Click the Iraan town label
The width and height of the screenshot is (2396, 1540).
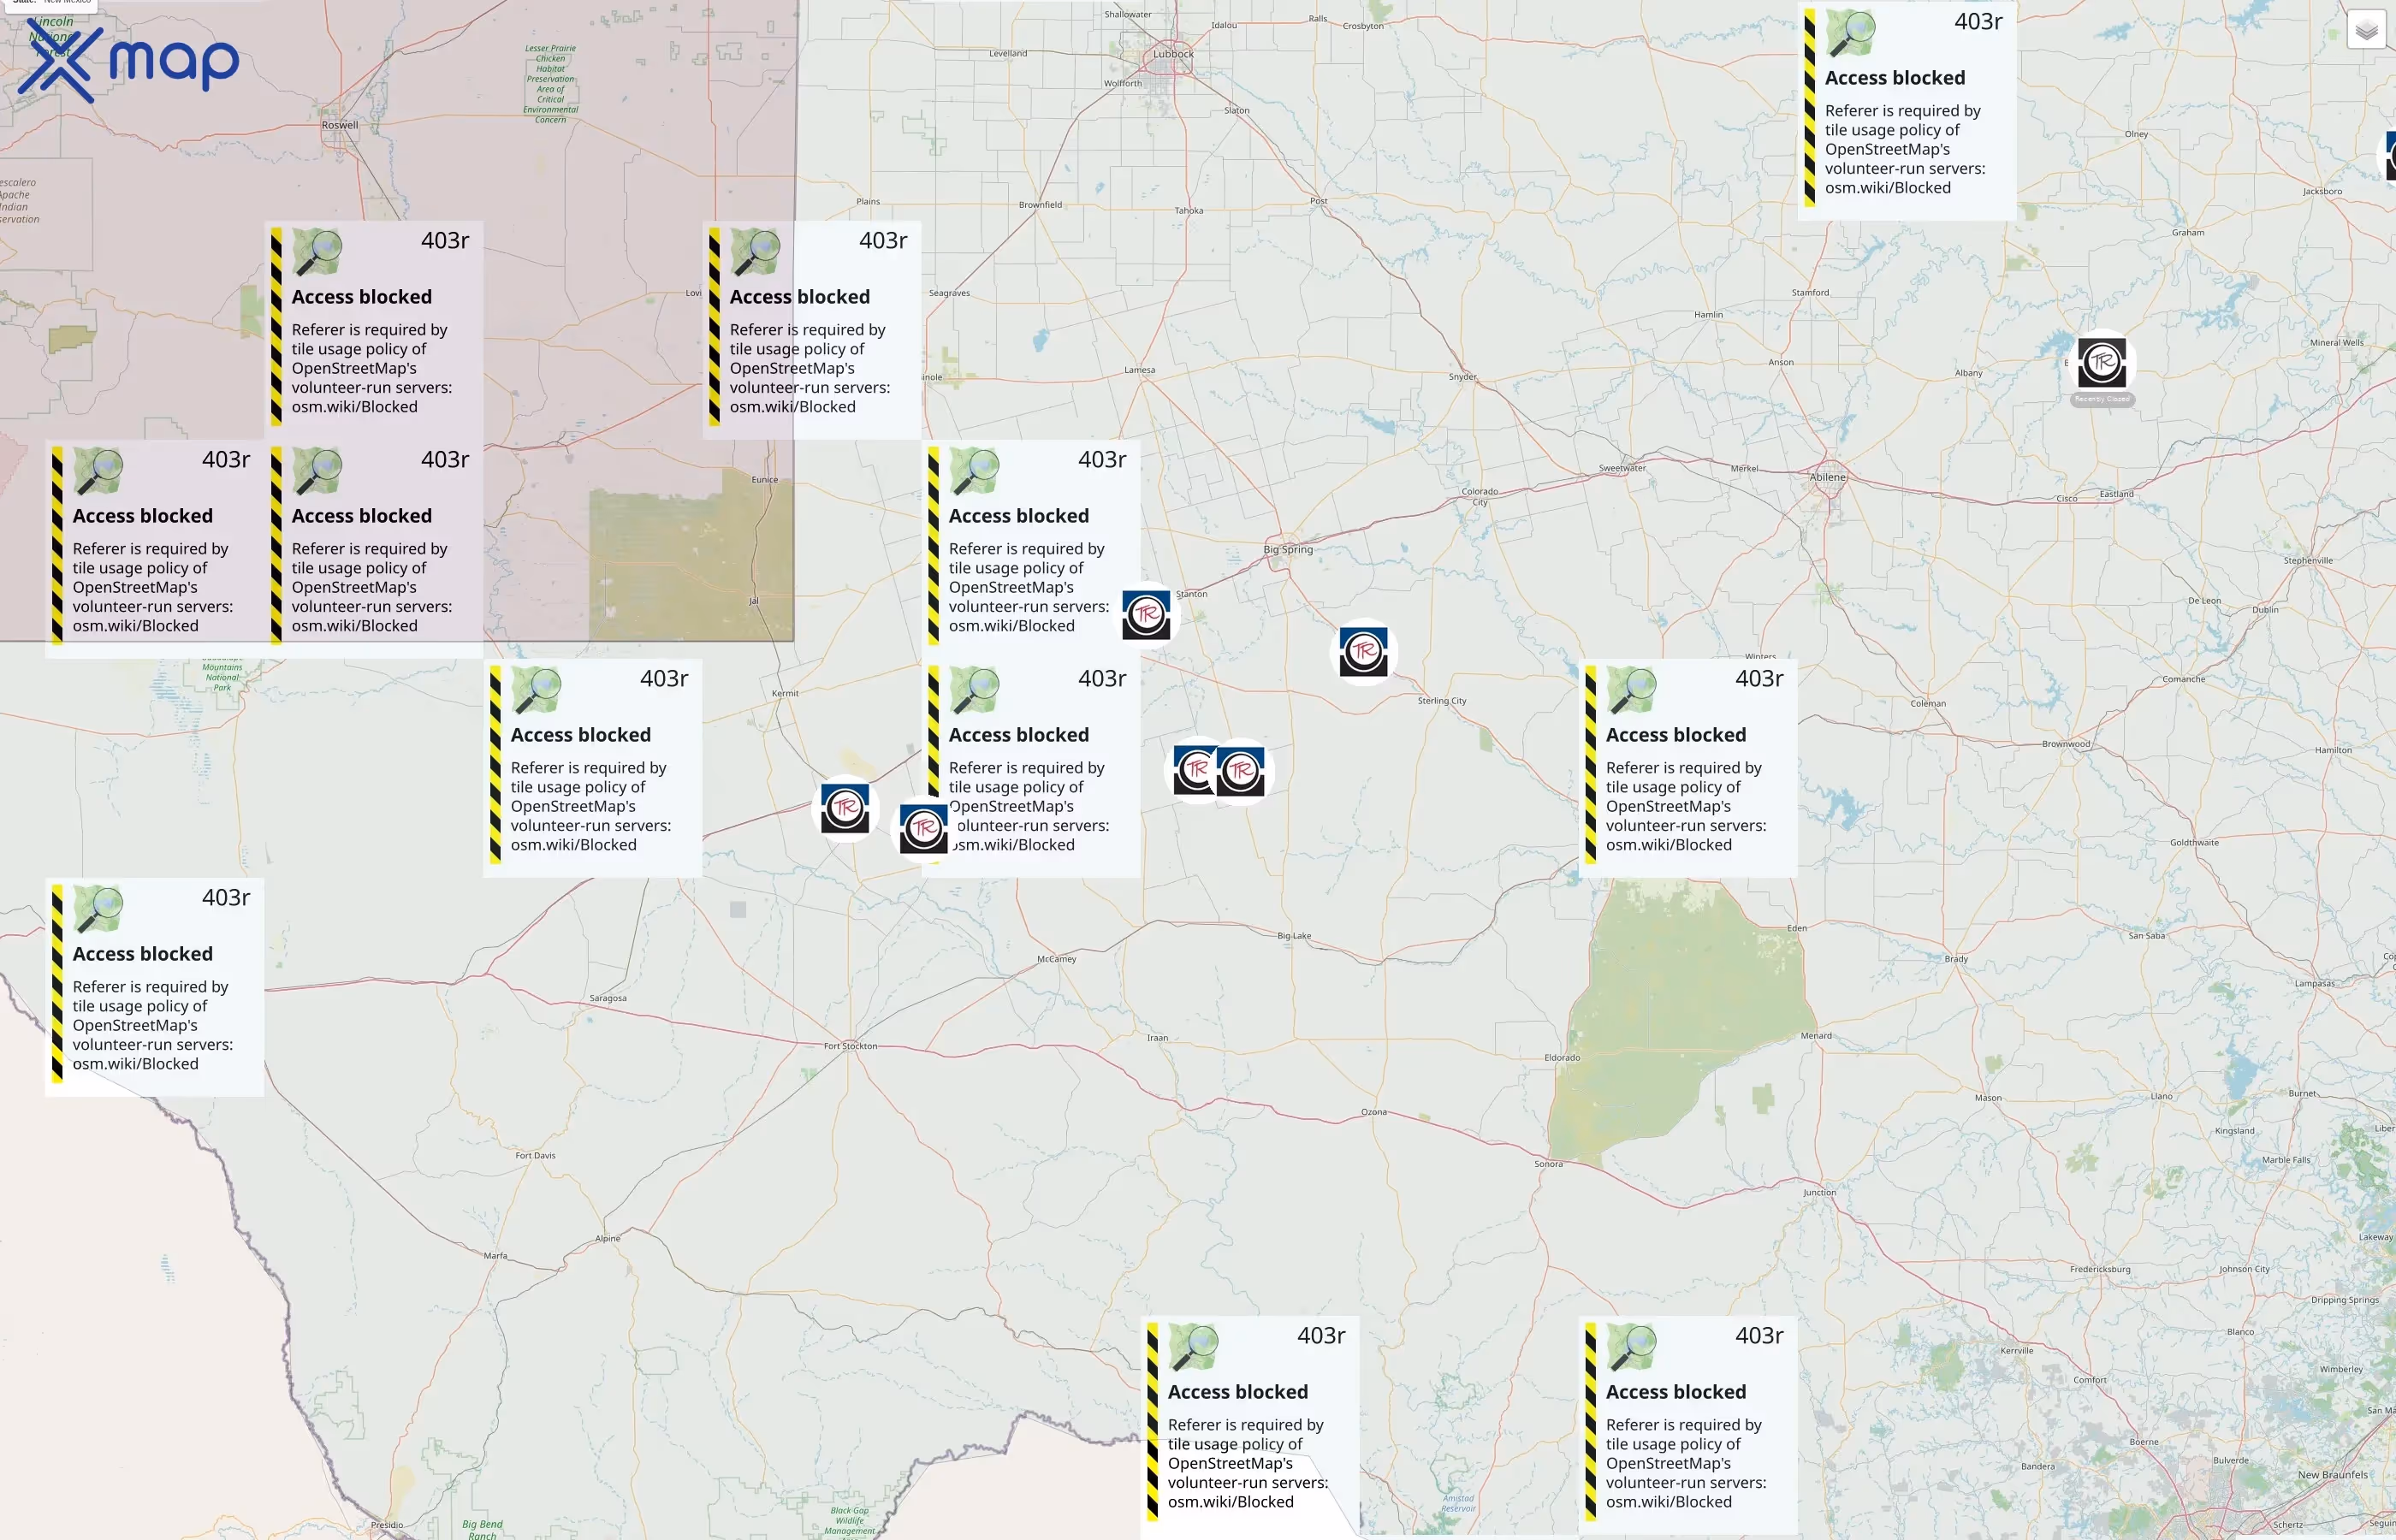pos(1157,1037)
